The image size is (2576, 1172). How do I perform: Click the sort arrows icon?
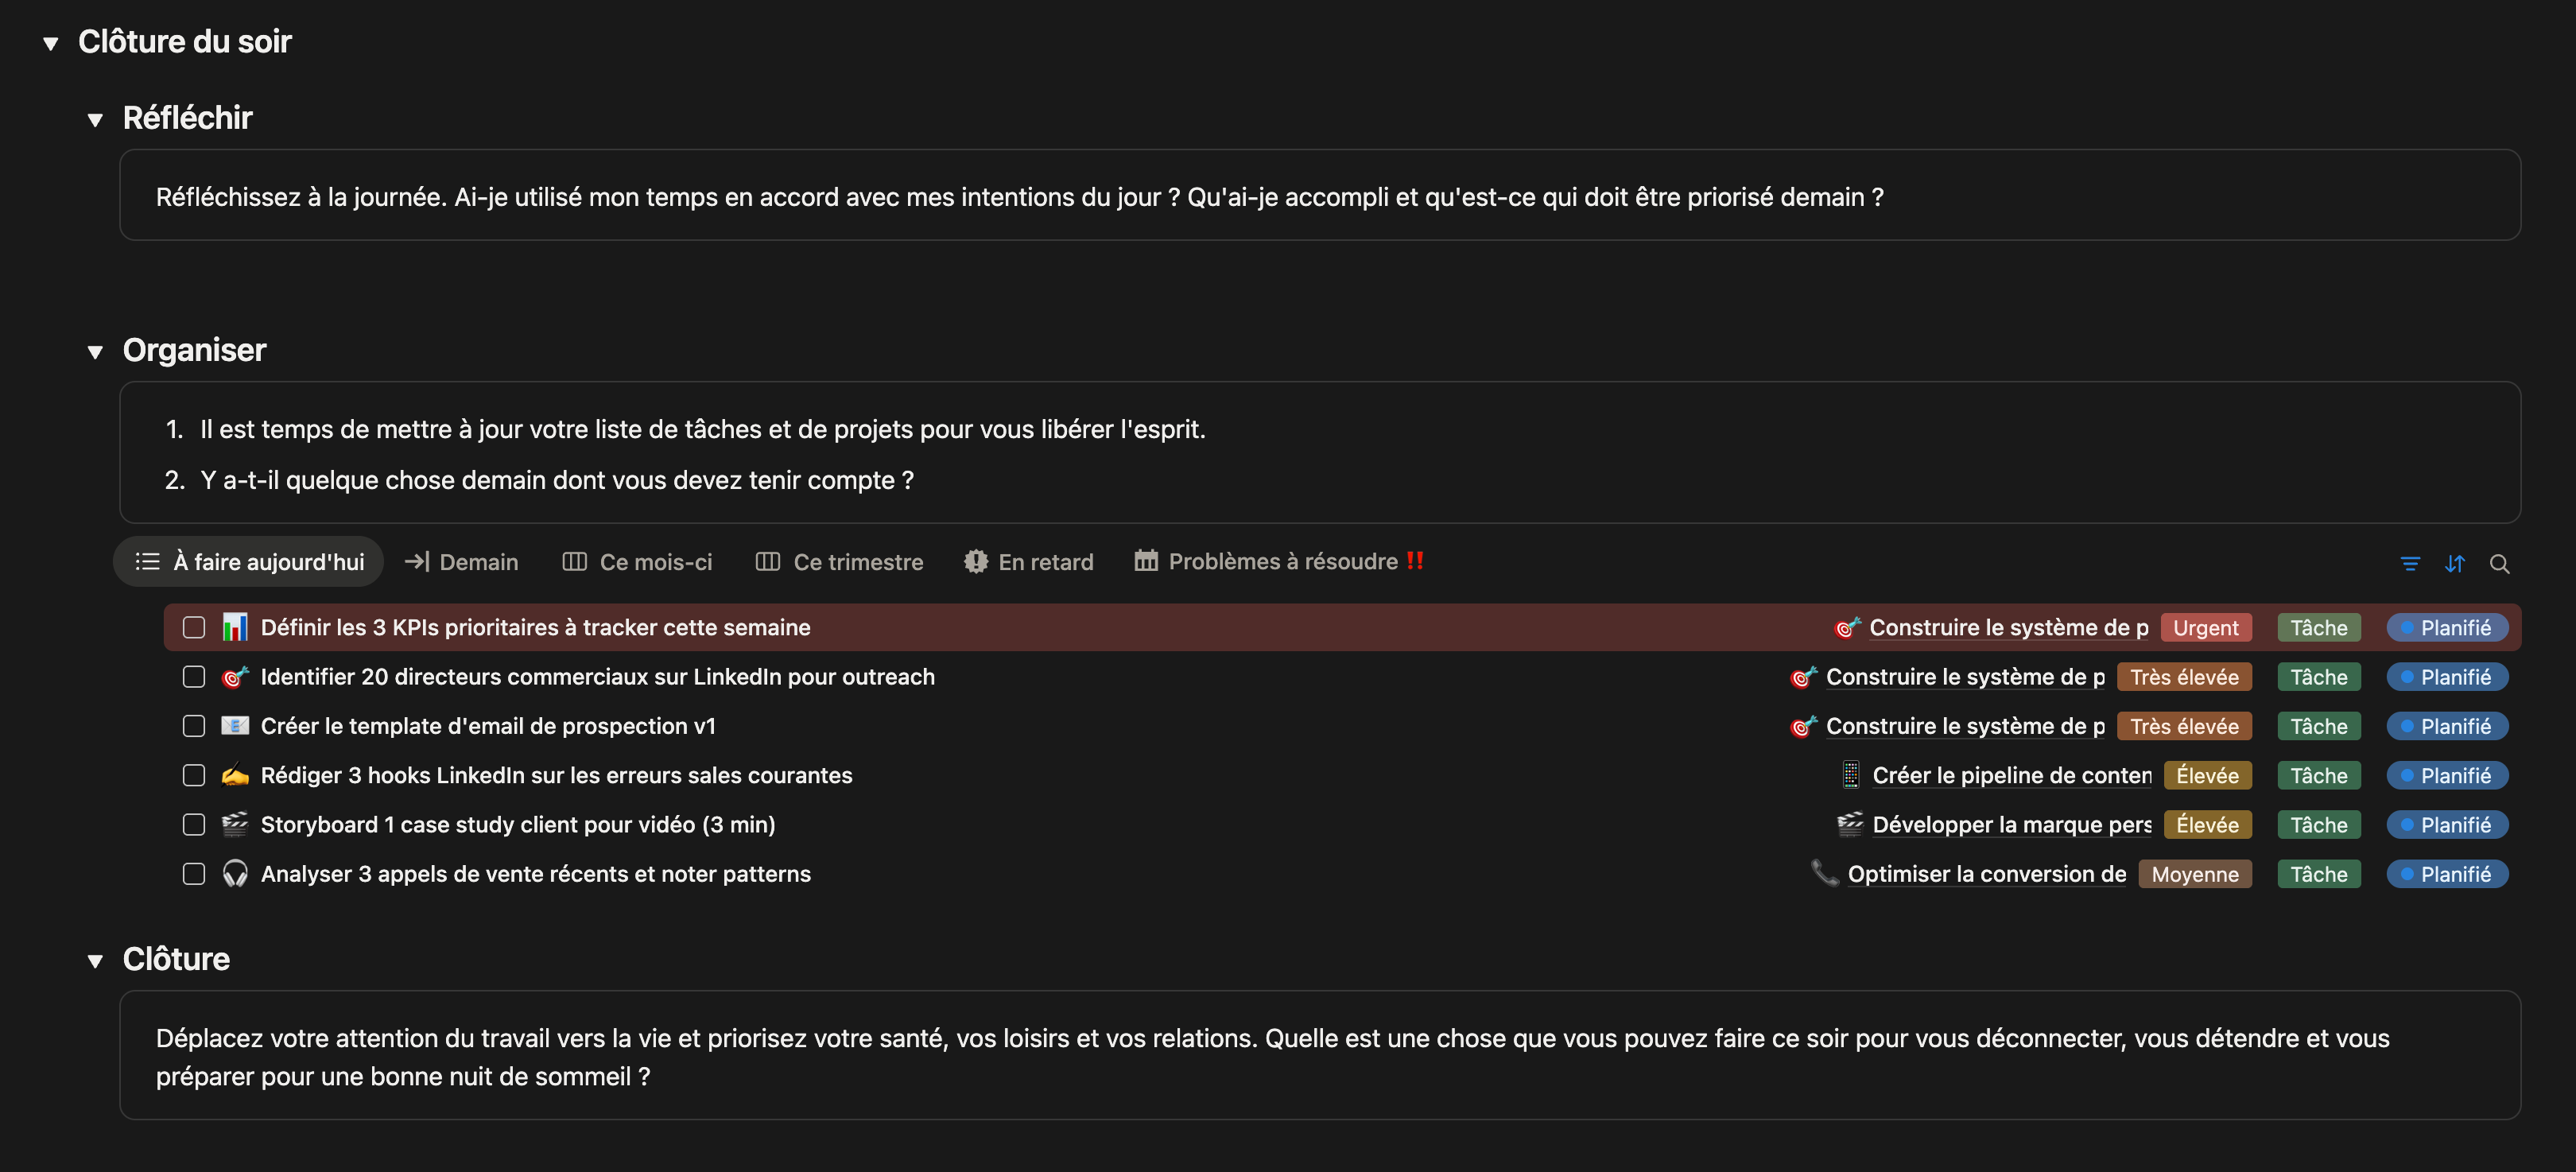click(2454, 564)
